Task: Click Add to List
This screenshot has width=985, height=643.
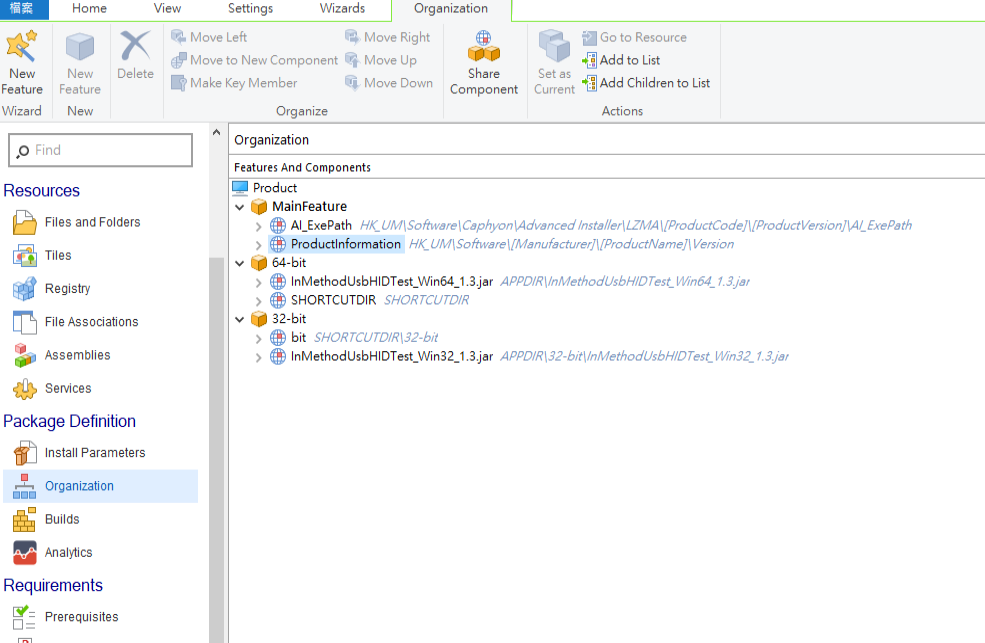Action: coord(621,60)
